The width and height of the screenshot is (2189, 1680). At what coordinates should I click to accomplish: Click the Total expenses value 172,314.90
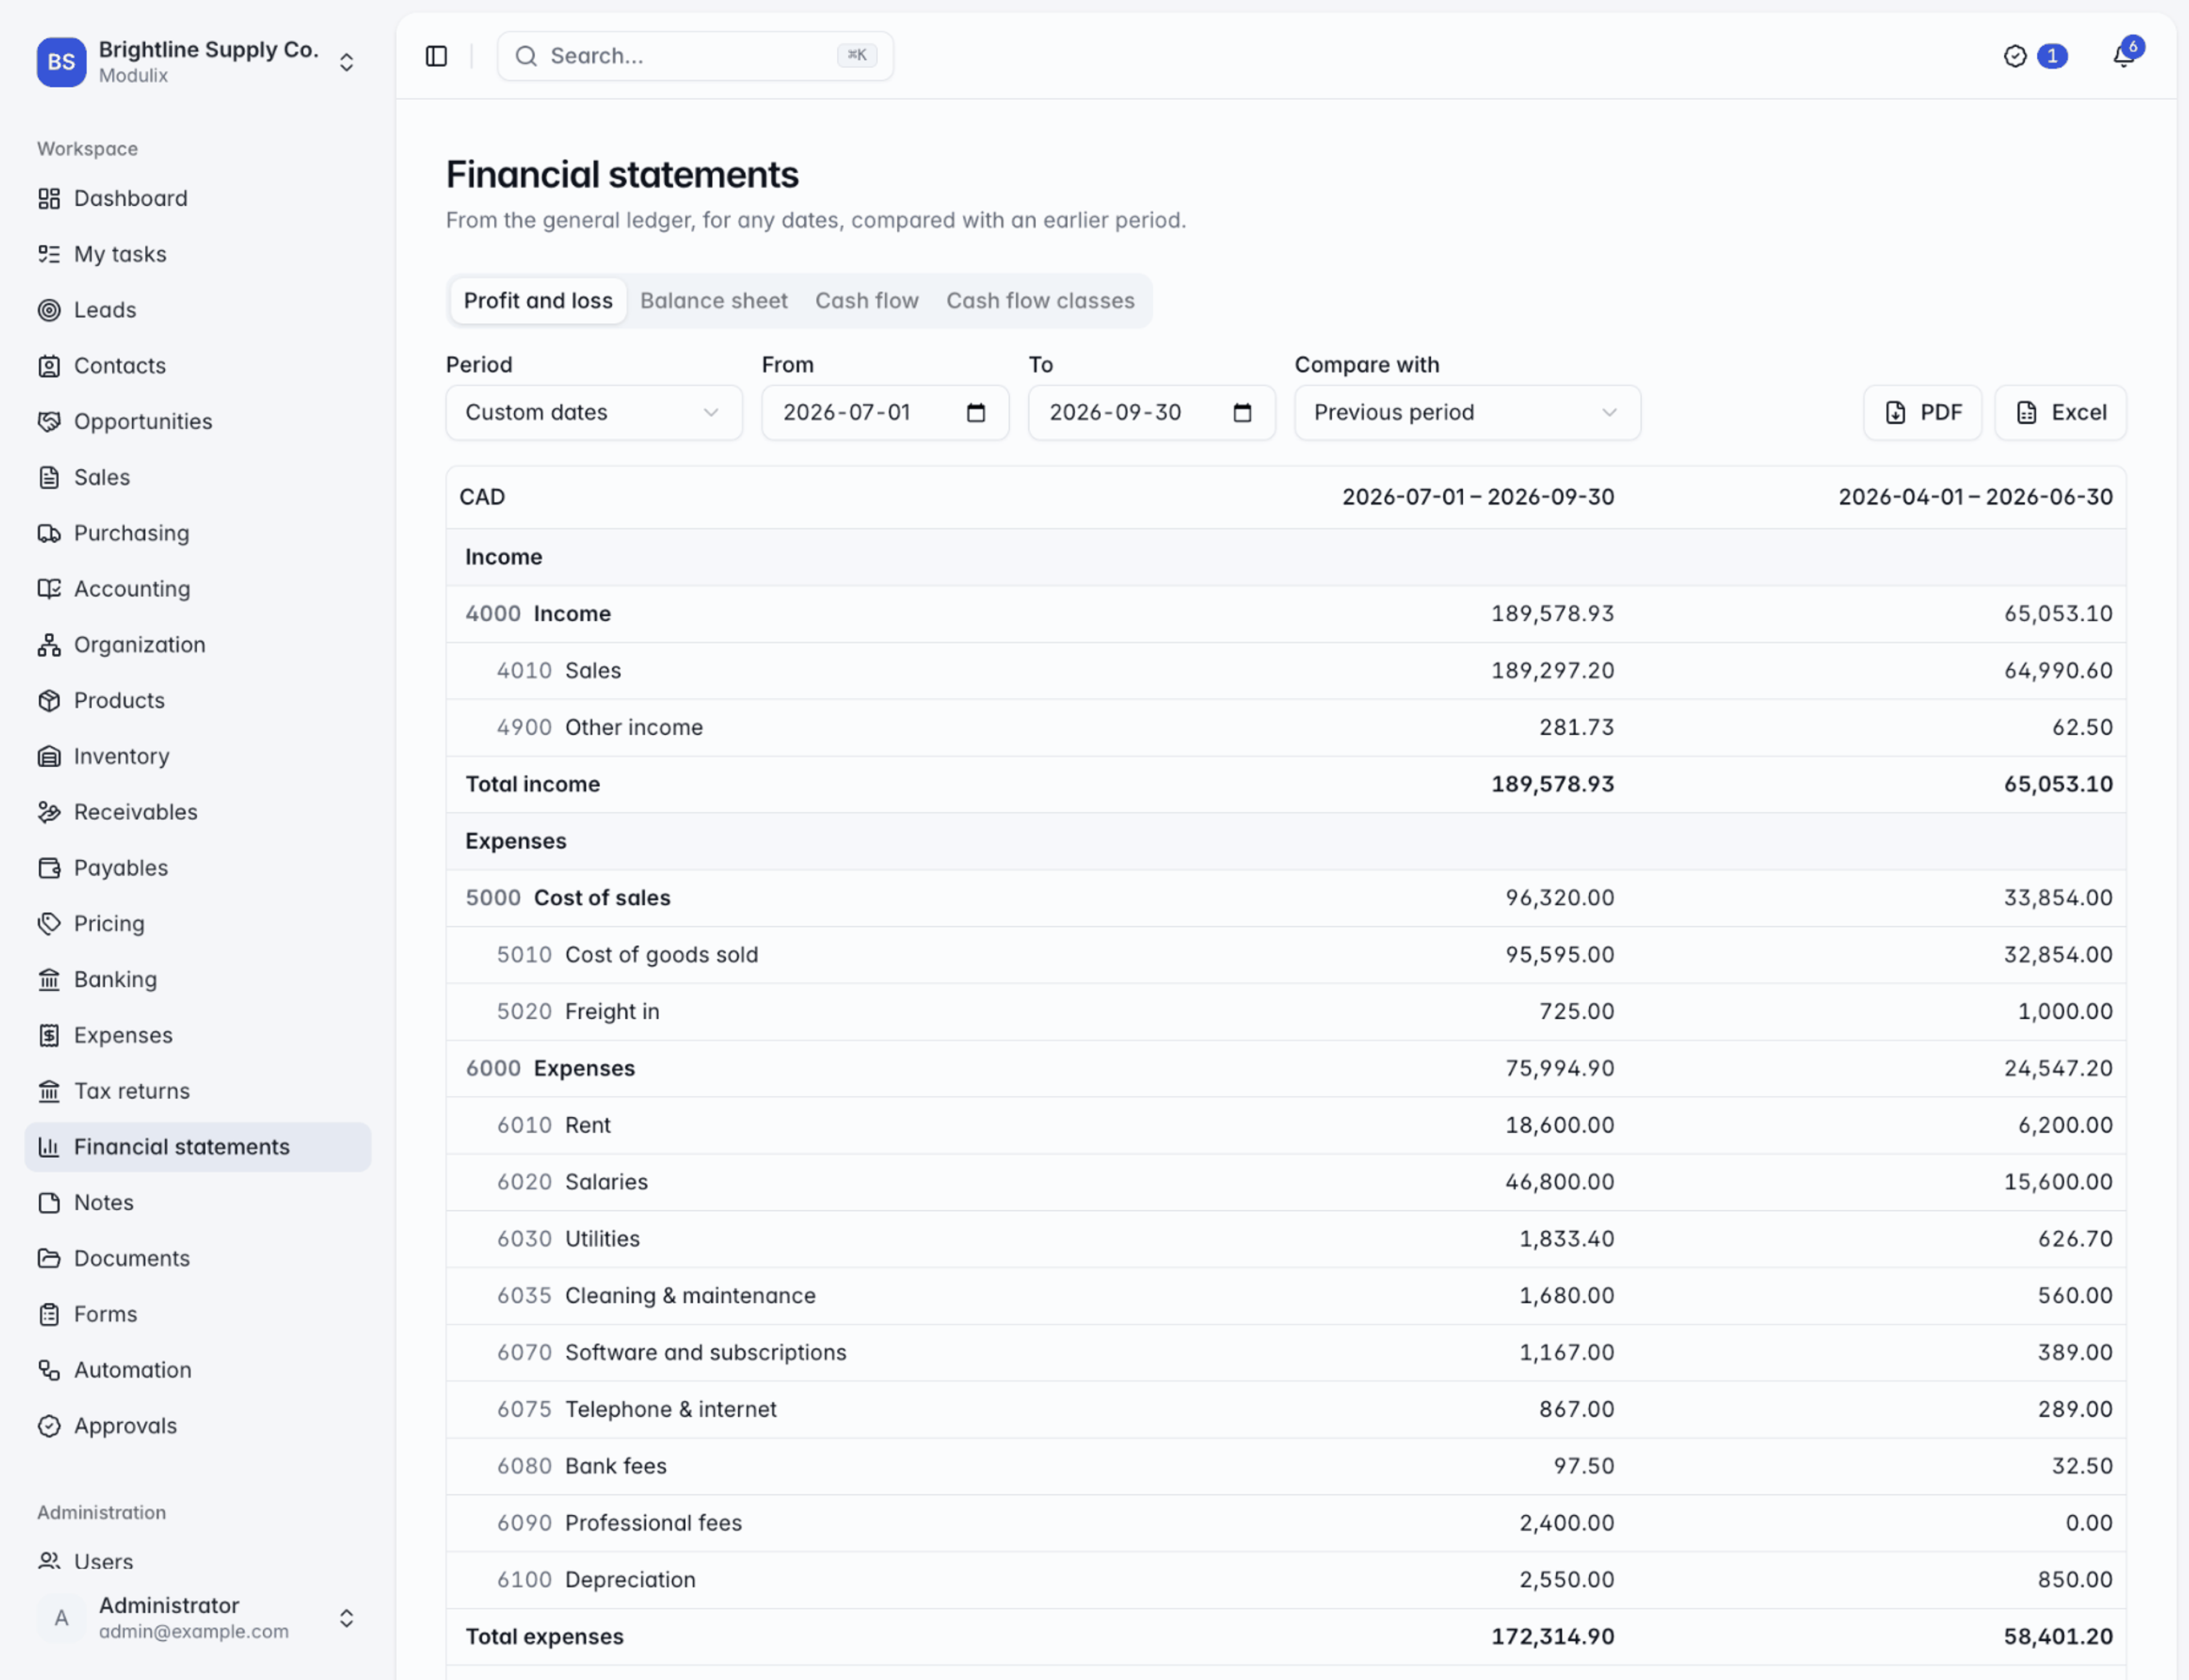coord(1552,1637)
